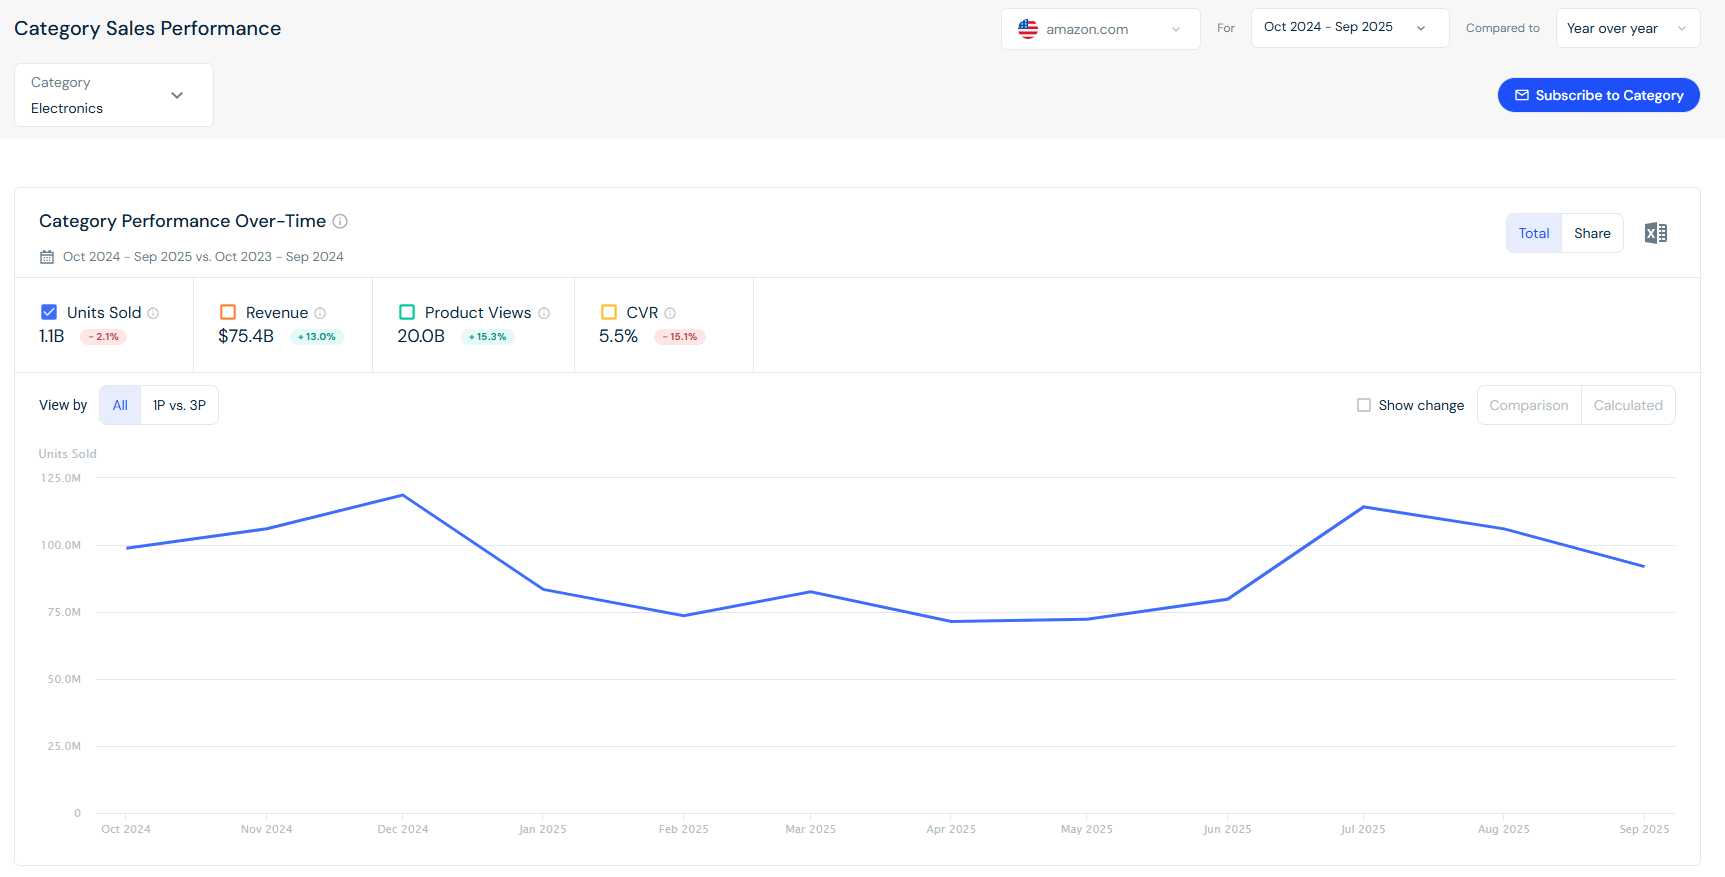Click the CVR info icon
Viewport: 1725px width, 877px height.
(670, 313)
